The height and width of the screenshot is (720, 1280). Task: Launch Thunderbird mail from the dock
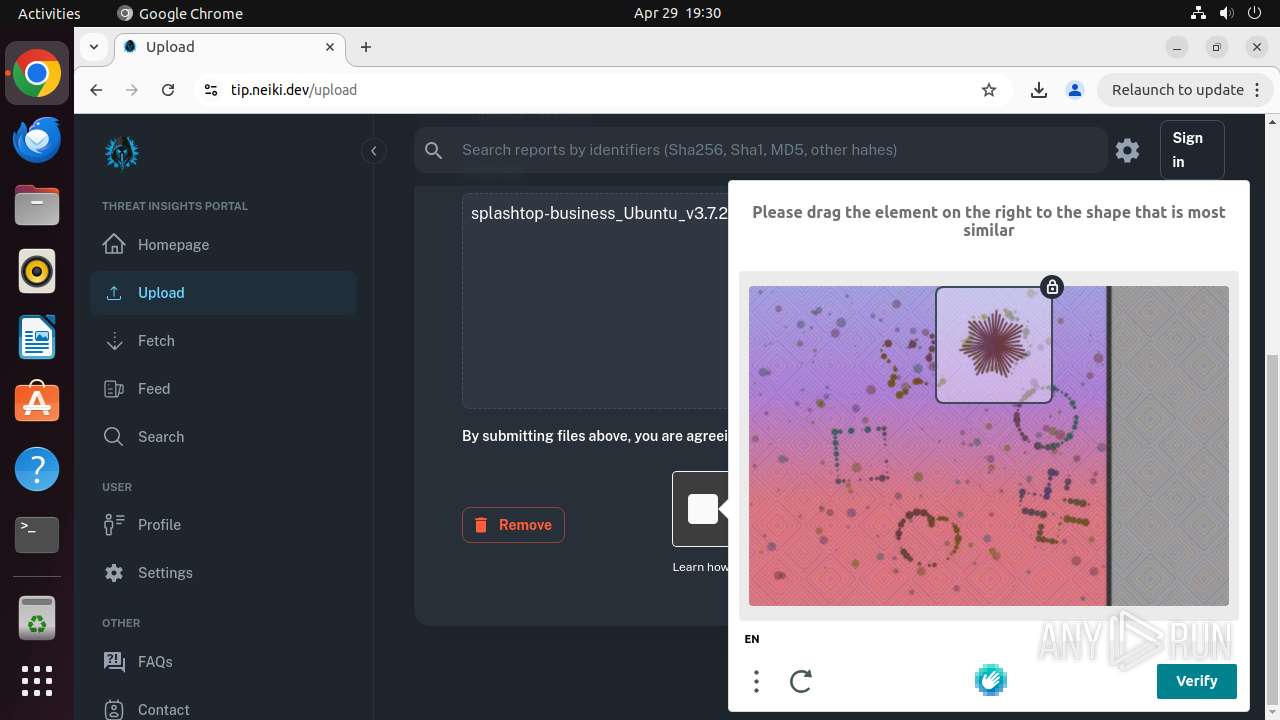(37, 140)
